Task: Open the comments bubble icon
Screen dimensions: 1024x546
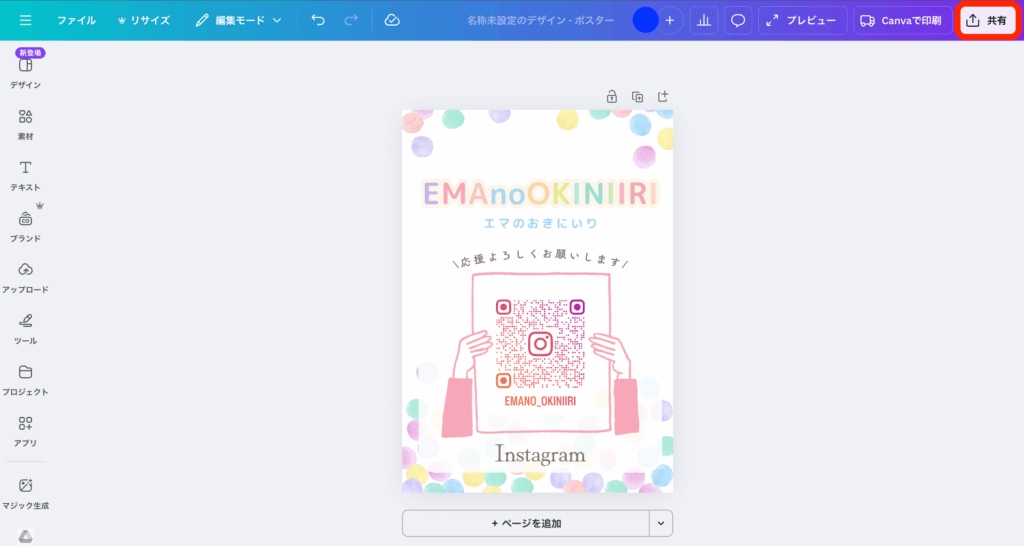Action: point(738,20)
